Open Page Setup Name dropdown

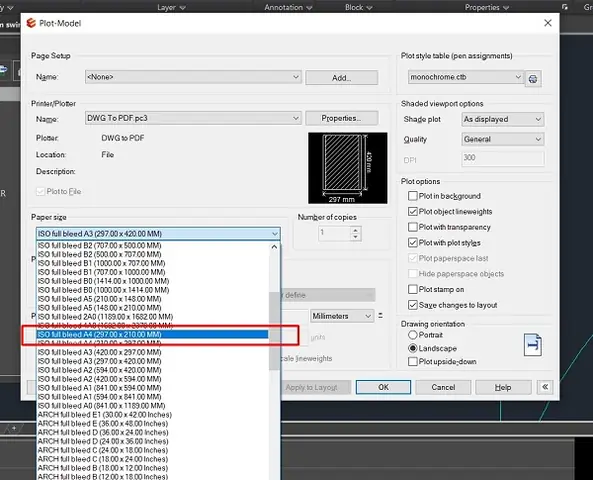pyautogui.click(x=193, y=77)
